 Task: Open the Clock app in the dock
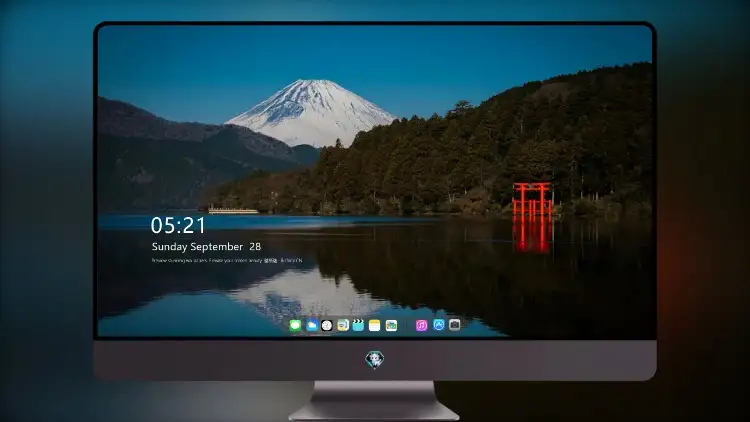pyautogui.click(x=327, y=325)
